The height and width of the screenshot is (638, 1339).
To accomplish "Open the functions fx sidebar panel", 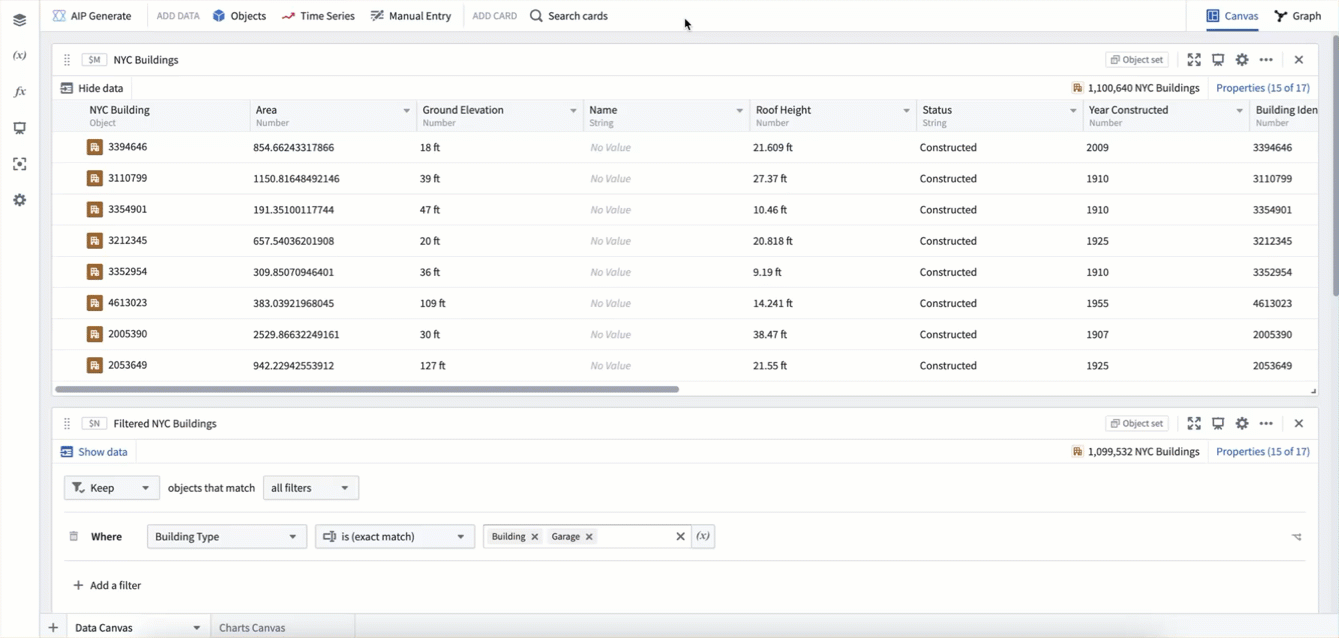I will (19, 92).
